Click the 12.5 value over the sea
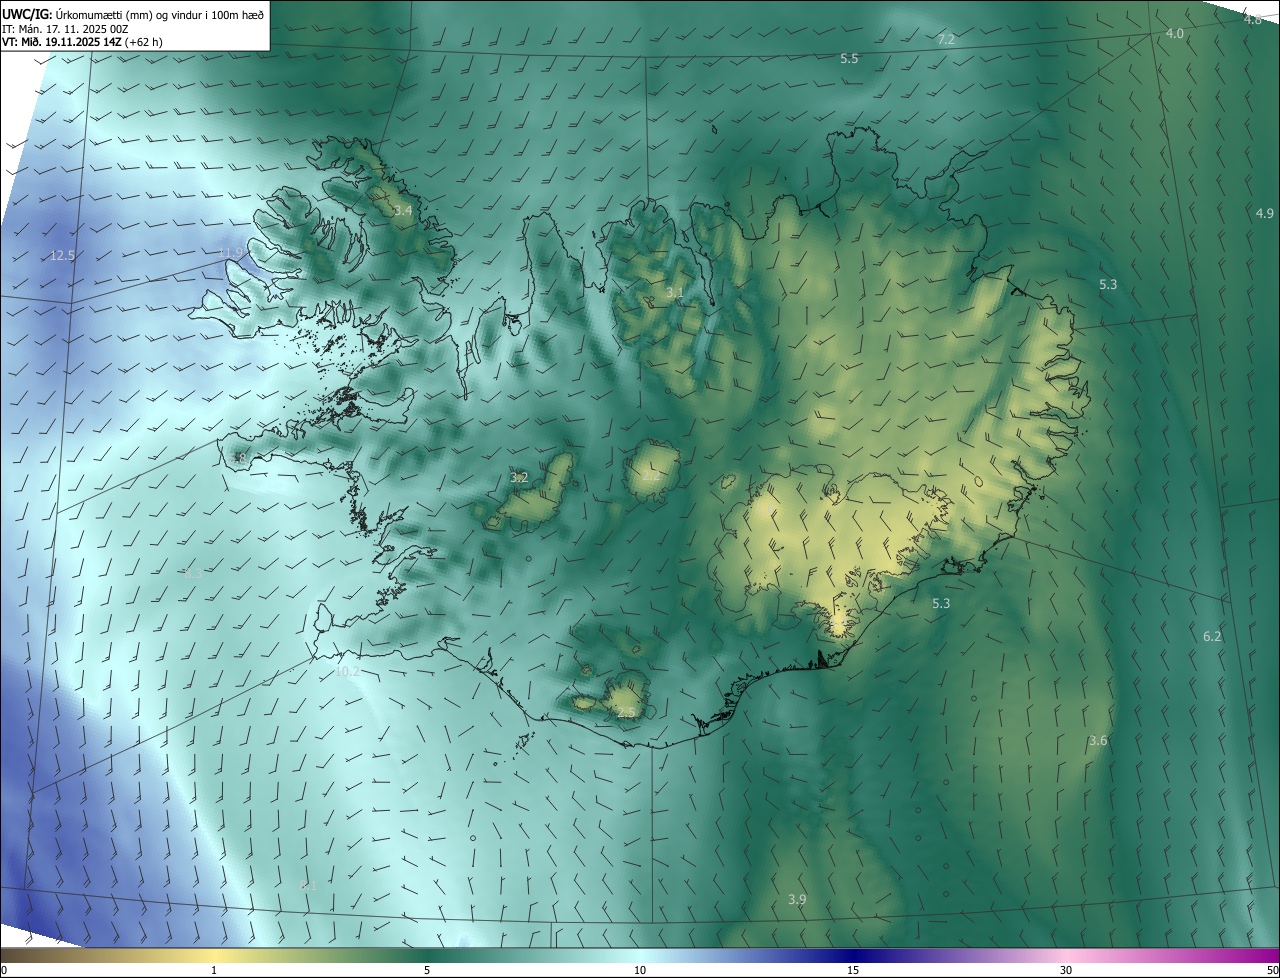 tap(62, 255)
